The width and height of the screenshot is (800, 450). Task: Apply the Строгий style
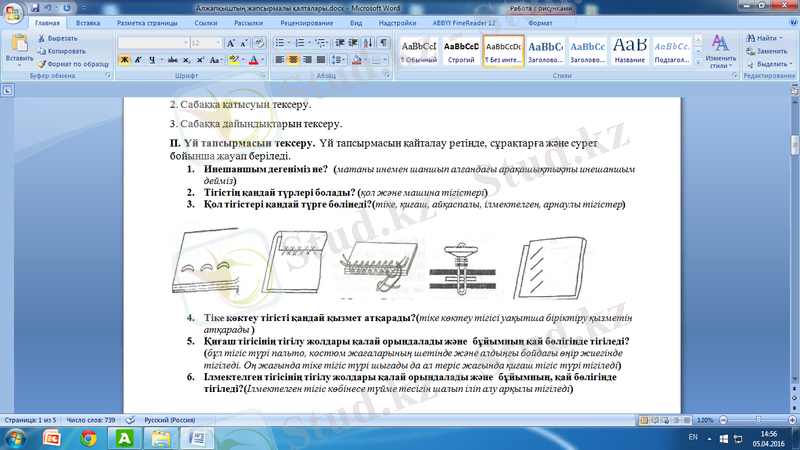tap(460, 50)
